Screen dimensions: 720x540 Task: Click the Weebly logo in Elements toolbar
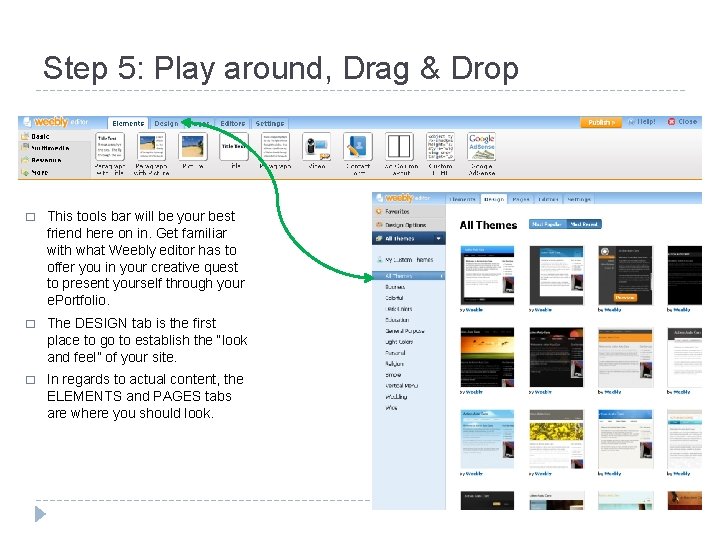[x=51, y=122]
